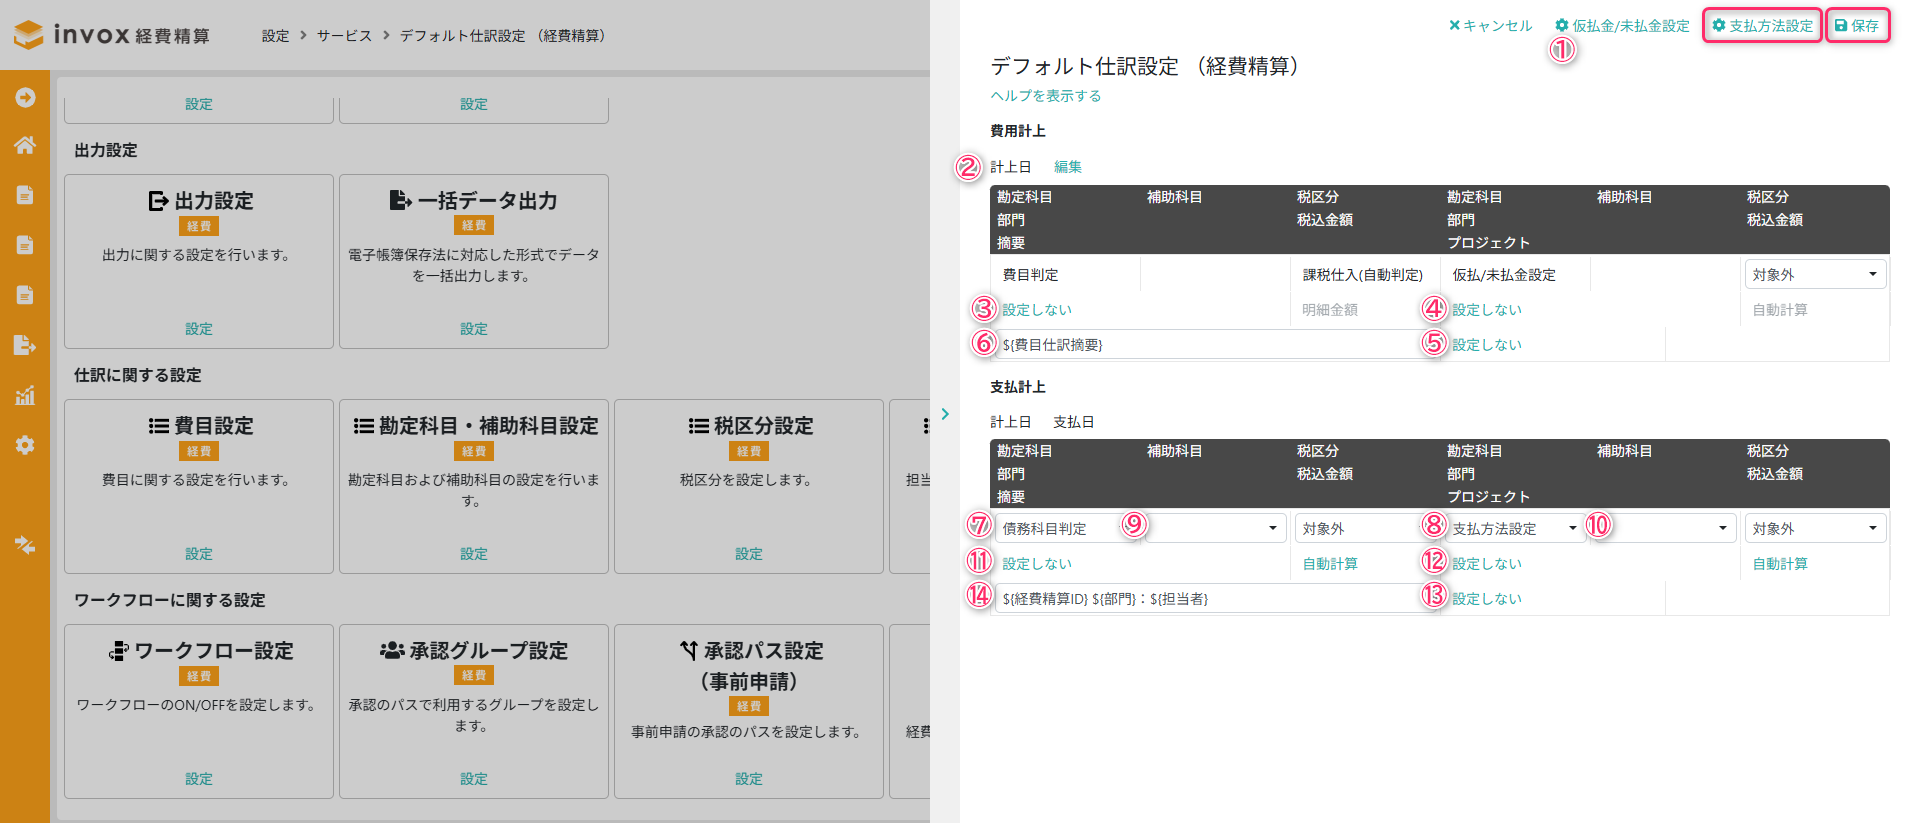The width and height of the screenshot is (1918, 823).
Task: Open the middle of the three sidebar document icons
Action: pyautogui.click(x=25, y=245)
